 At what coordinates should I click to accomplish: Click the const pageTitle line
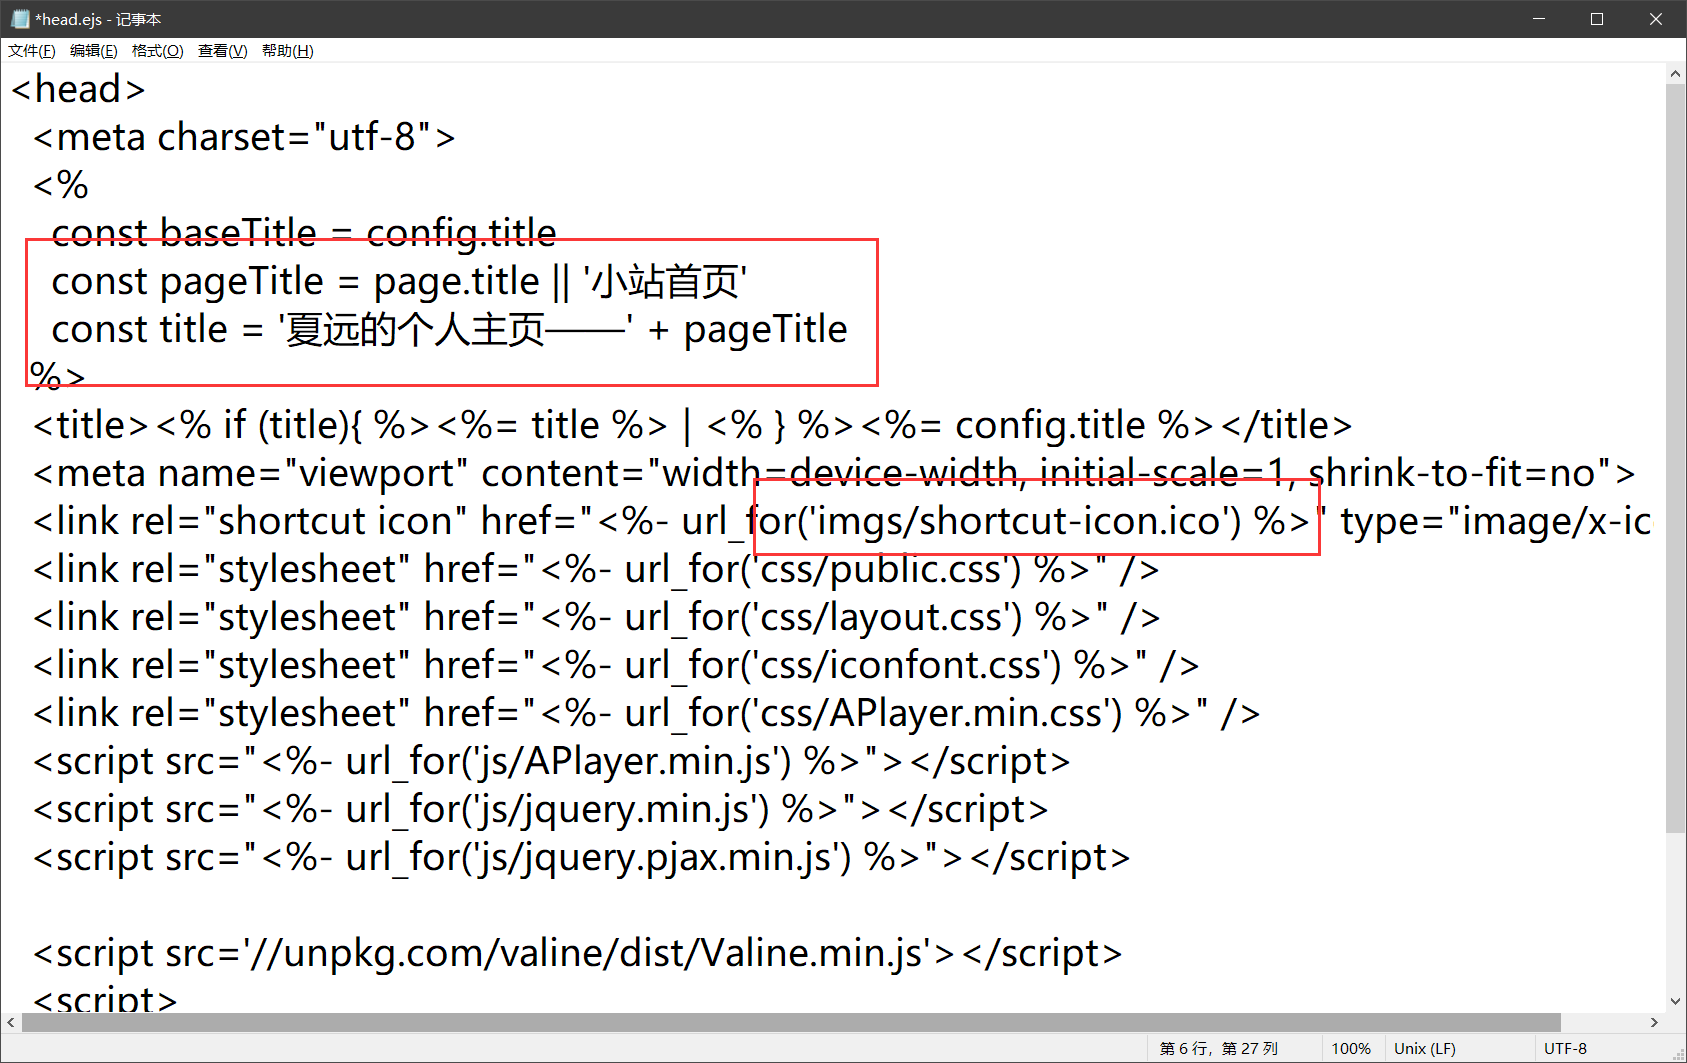coord(399,281)
